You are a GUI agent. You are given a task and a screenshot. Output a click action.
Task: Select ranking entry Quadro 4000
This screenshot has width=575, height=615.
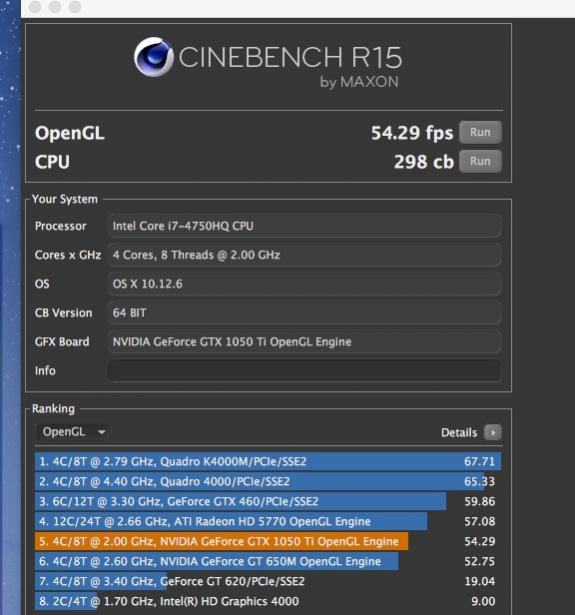click(268, 481)
